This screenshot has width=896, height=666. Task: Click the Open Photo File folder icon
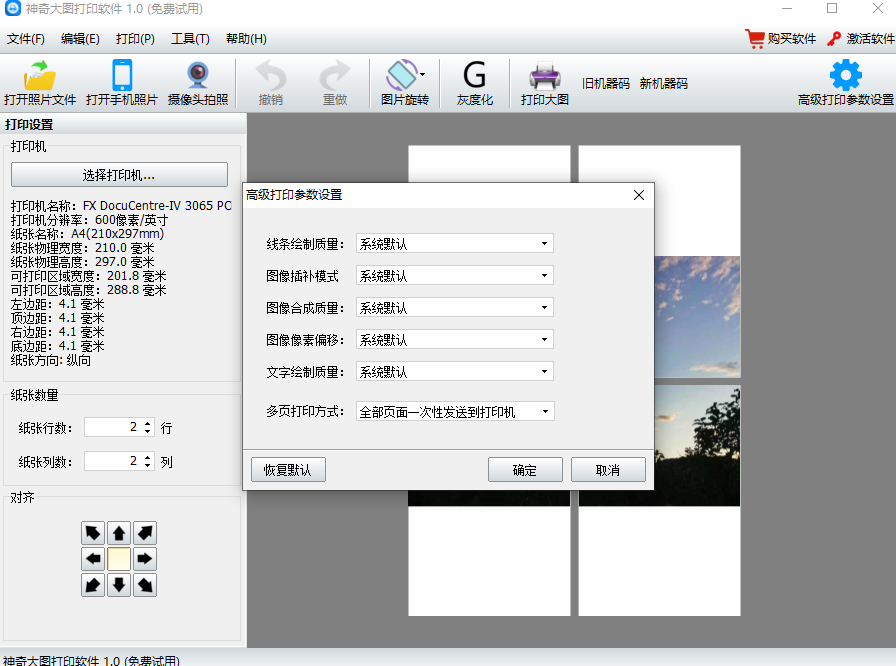coord(40,76)
